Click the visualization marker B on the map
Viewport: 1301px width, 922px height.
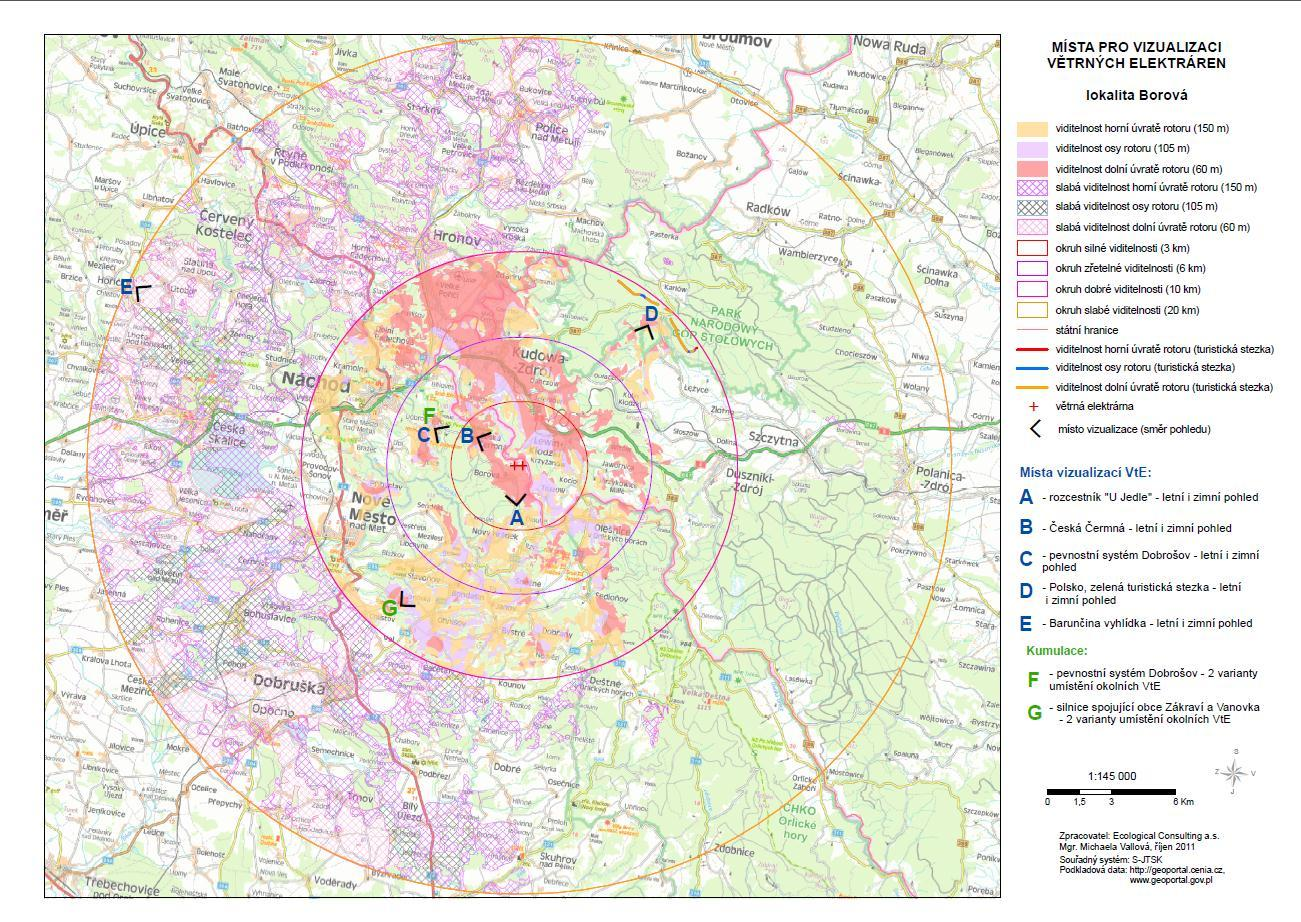[466, 436]
